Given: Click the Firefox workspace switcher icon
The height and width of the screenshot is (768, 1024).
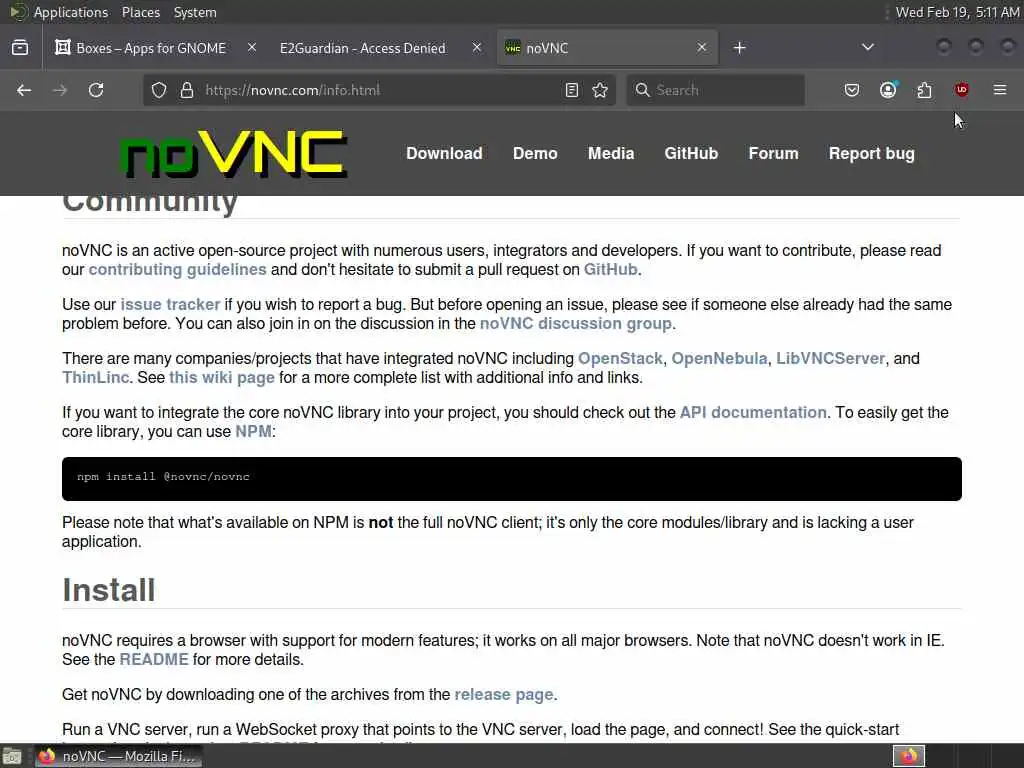Looking at the screenshot, I should click(909, 756).
